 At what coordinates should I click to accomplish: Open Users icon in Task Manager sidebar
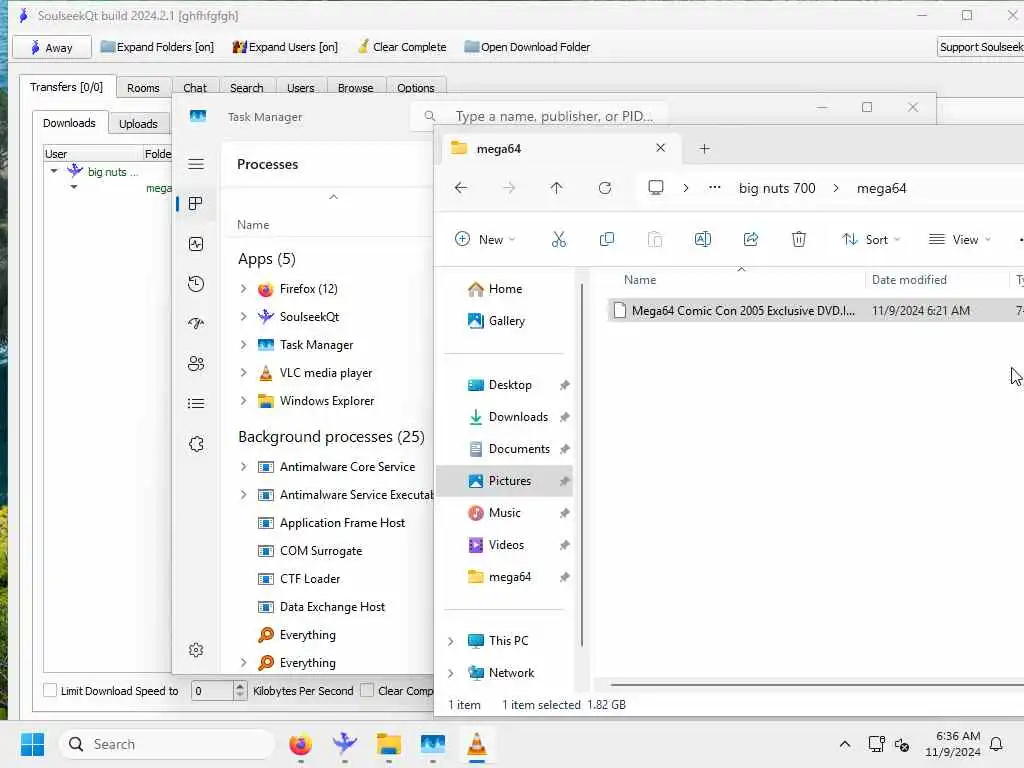point(196,364)
